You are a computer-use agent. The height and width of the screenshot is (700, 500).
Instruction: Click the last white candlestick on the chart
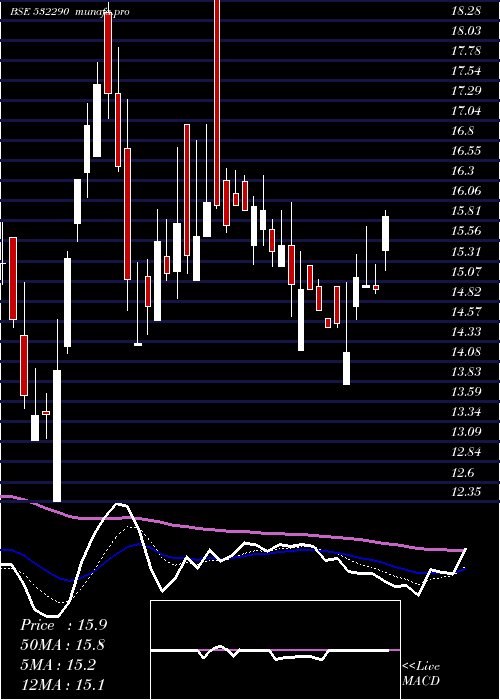pyautogui.click(x=385, y=233)
